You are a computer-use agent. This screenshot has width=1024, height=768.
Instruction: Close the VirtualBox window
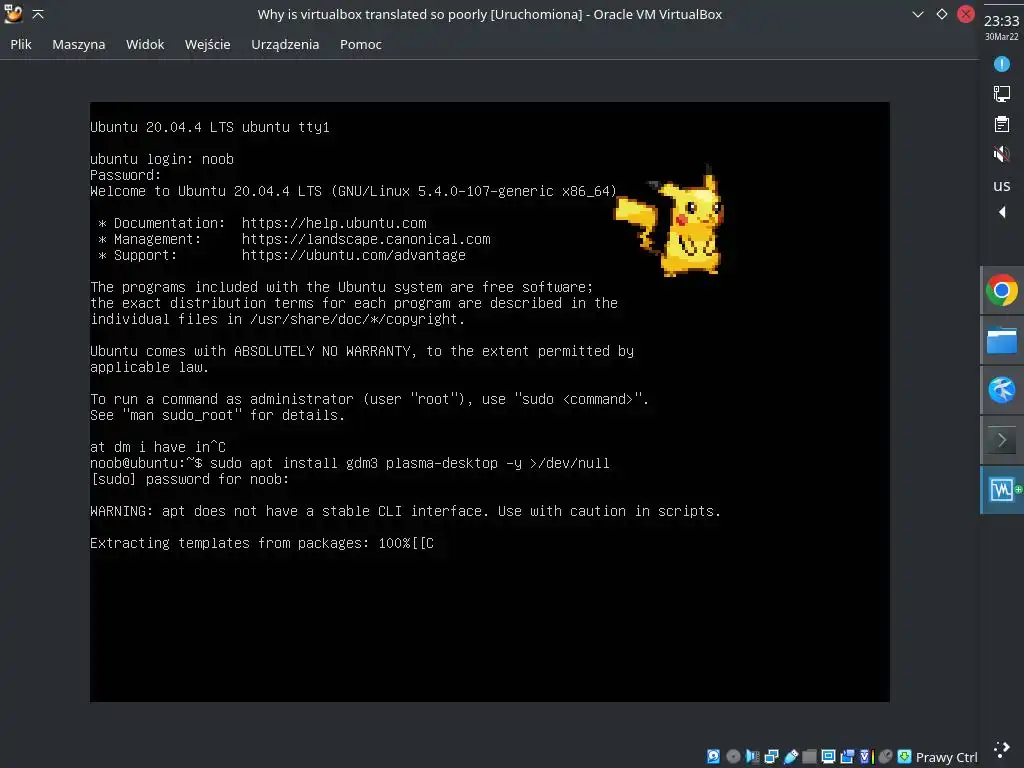point(966,14)
